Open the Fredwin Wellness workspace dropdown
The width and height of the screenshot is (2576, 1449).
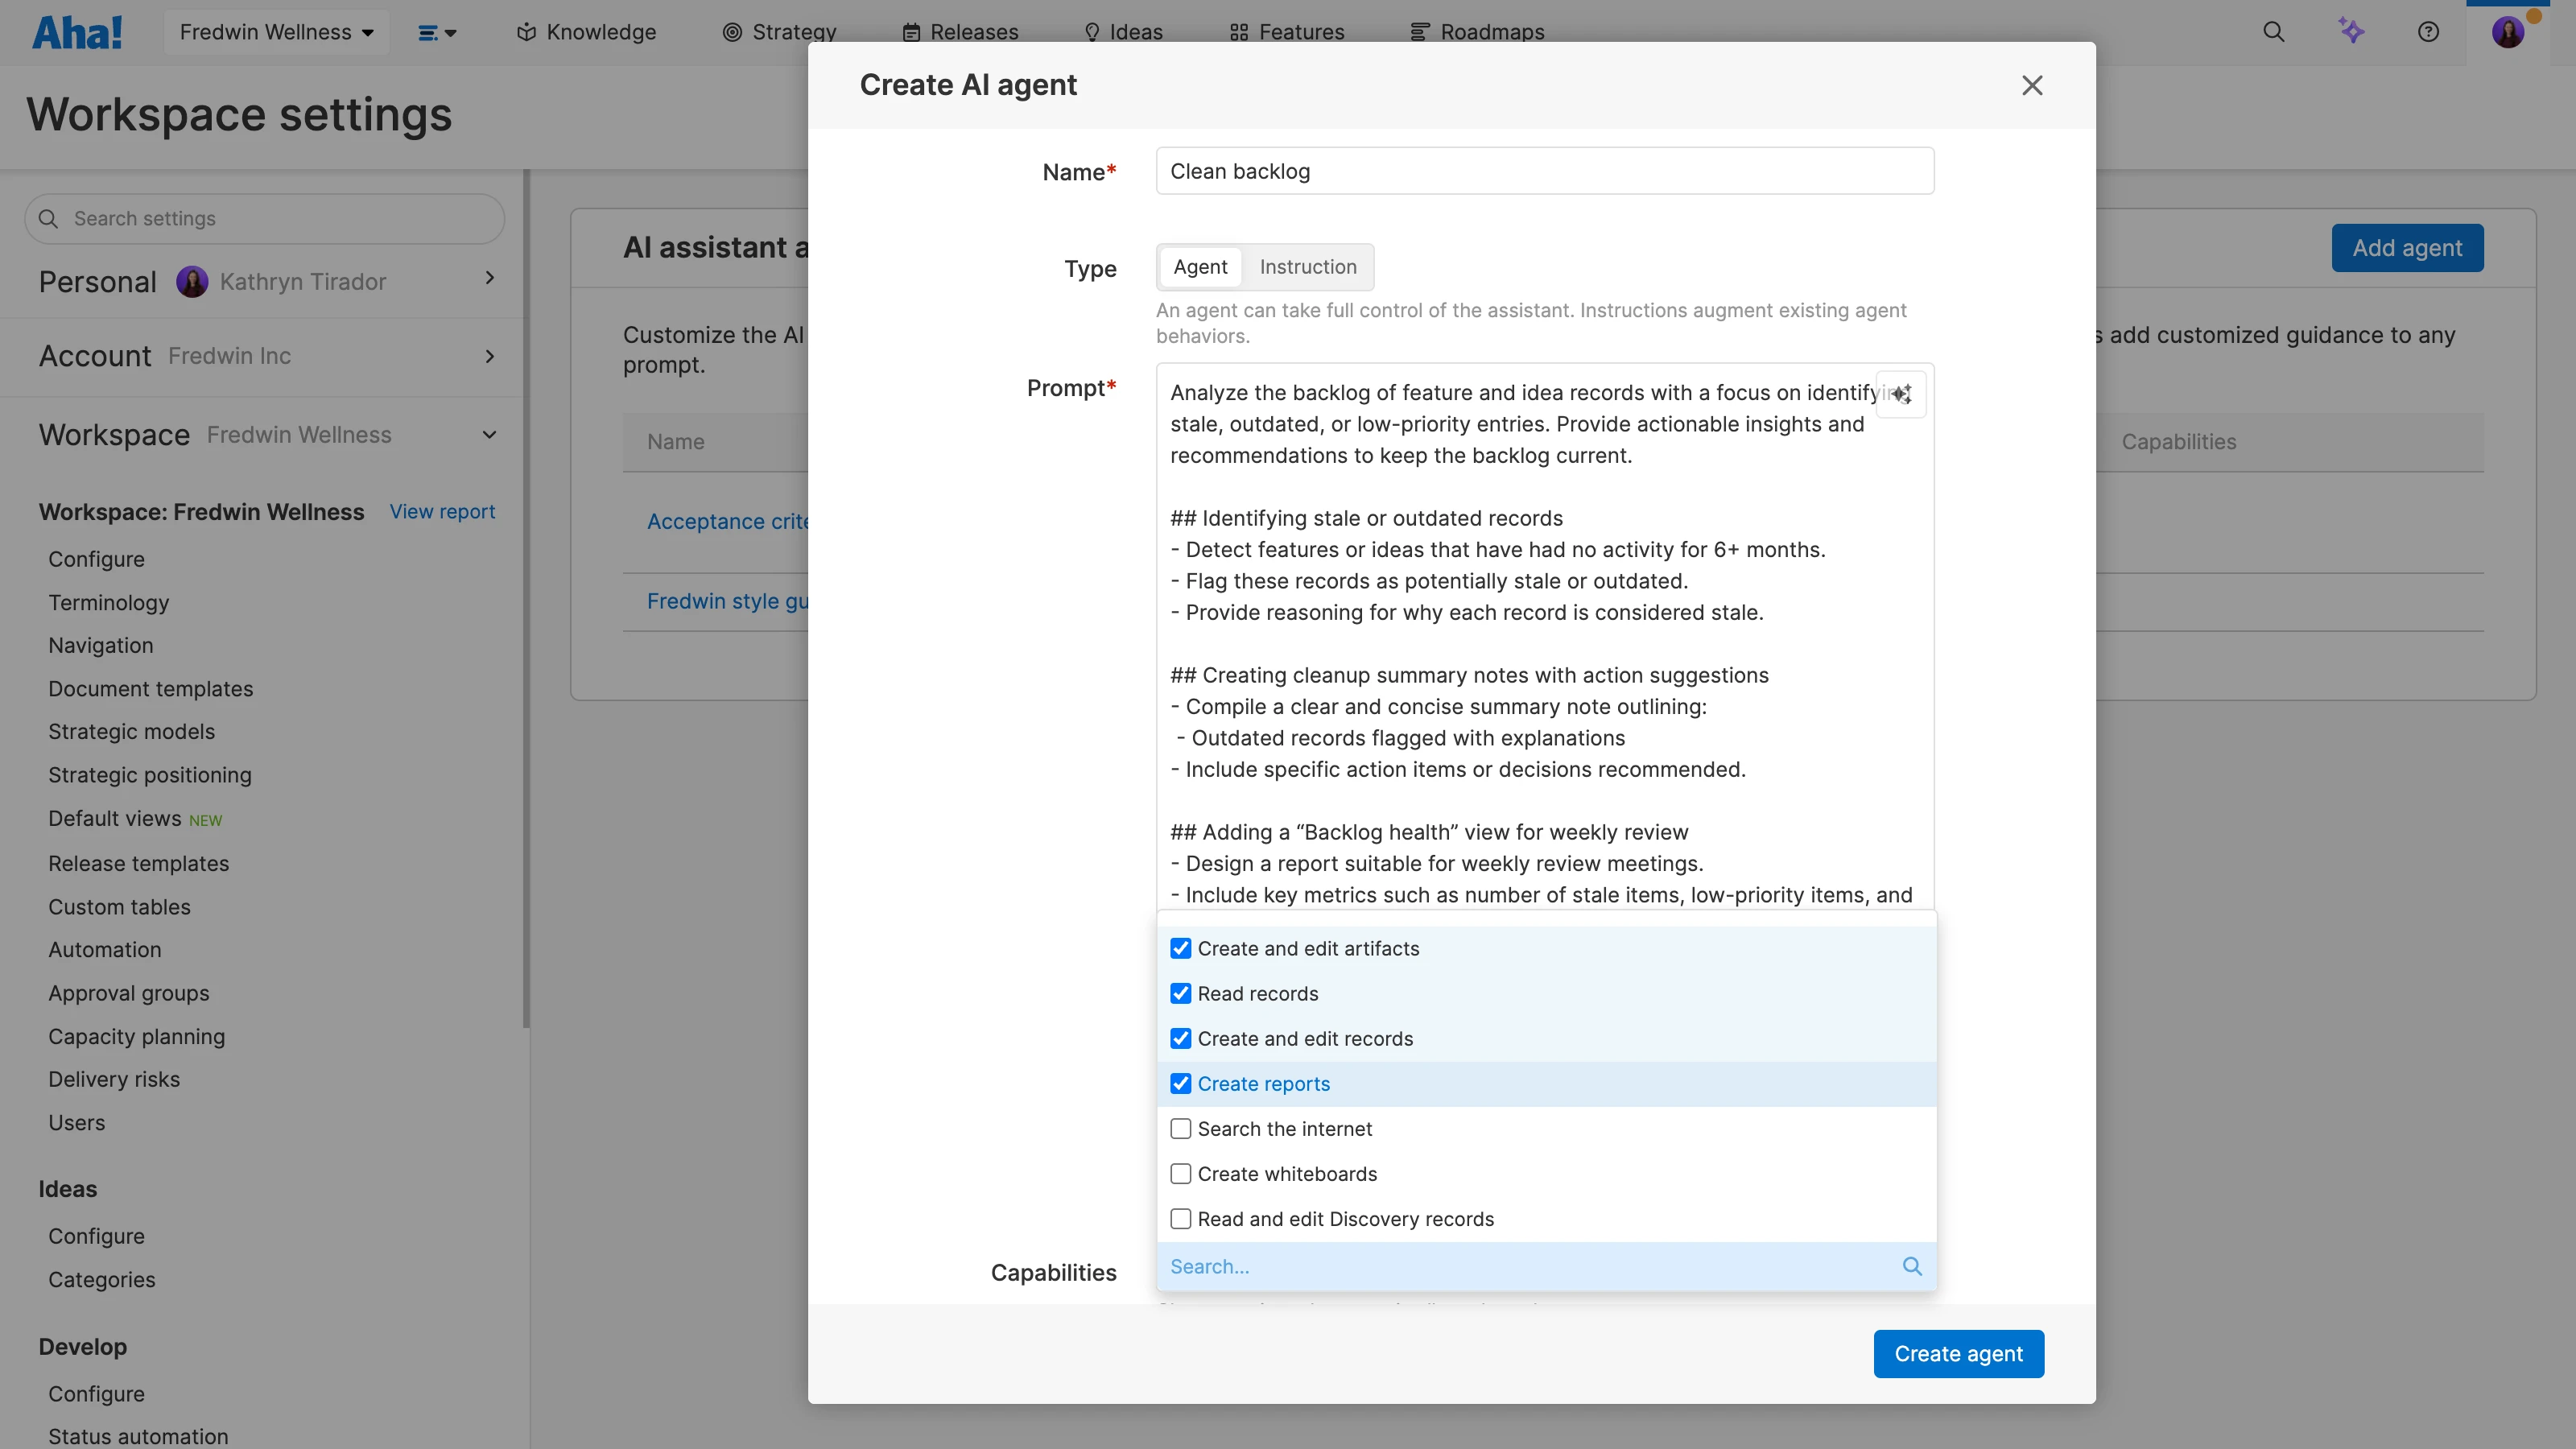pyautogui.click(x=276, y=32)
